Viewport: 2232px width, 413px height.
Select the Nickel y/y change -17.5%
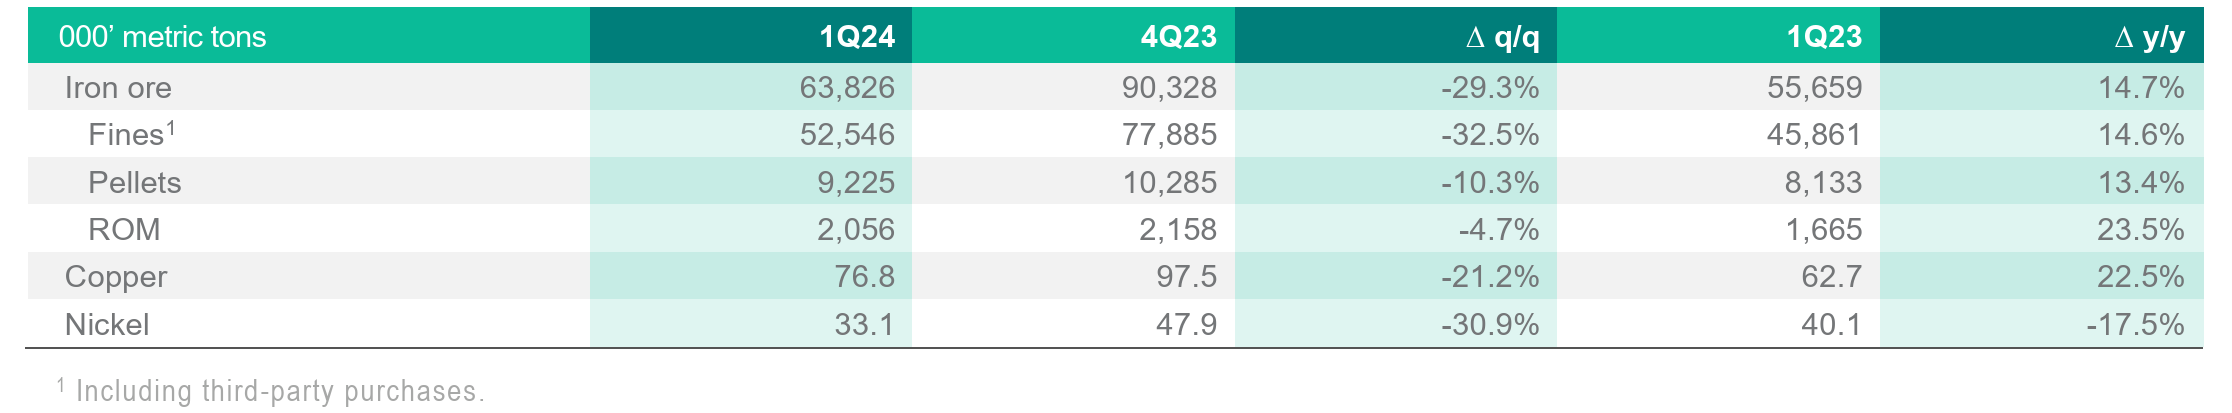2135,324
